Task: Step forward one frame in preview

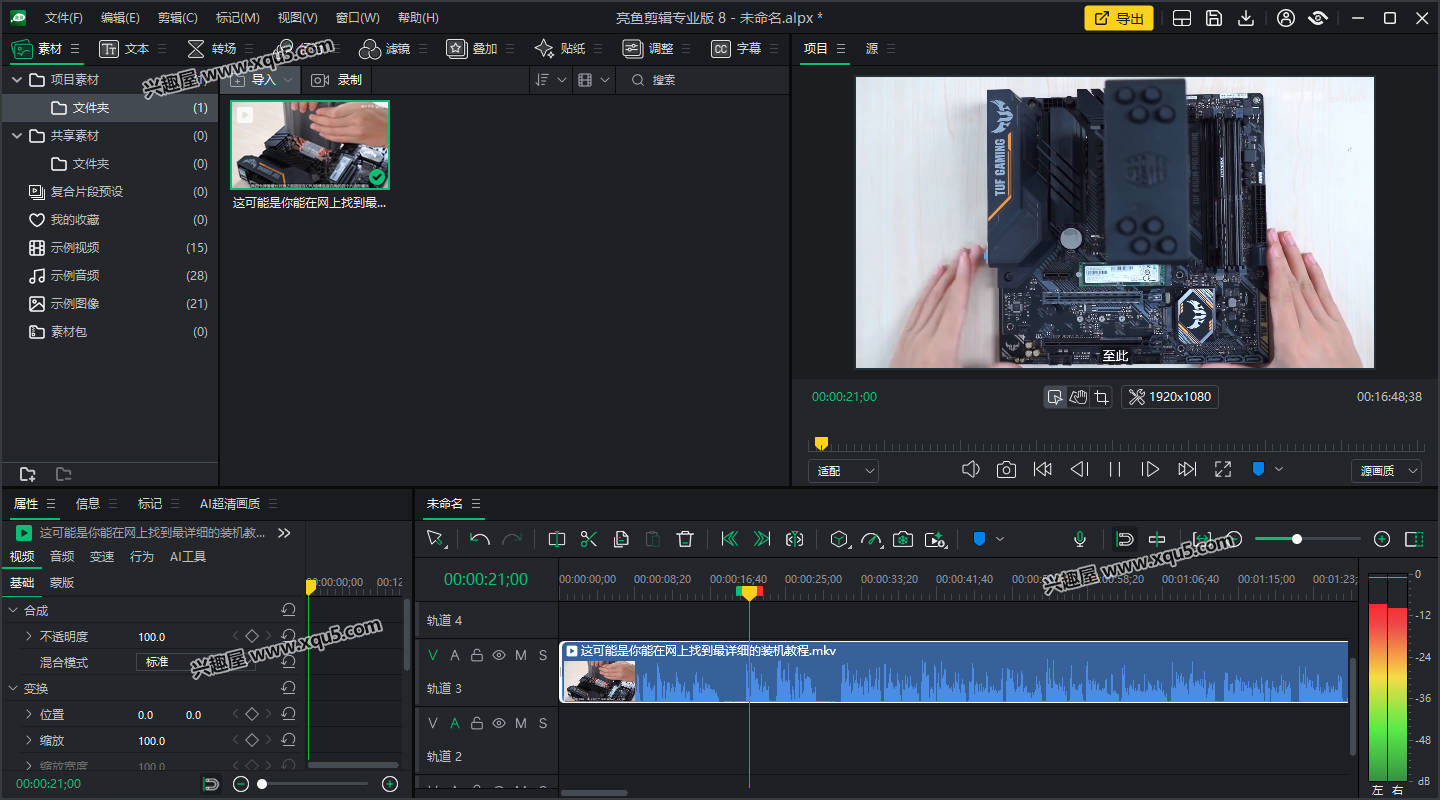Action: pos(1151,469)
